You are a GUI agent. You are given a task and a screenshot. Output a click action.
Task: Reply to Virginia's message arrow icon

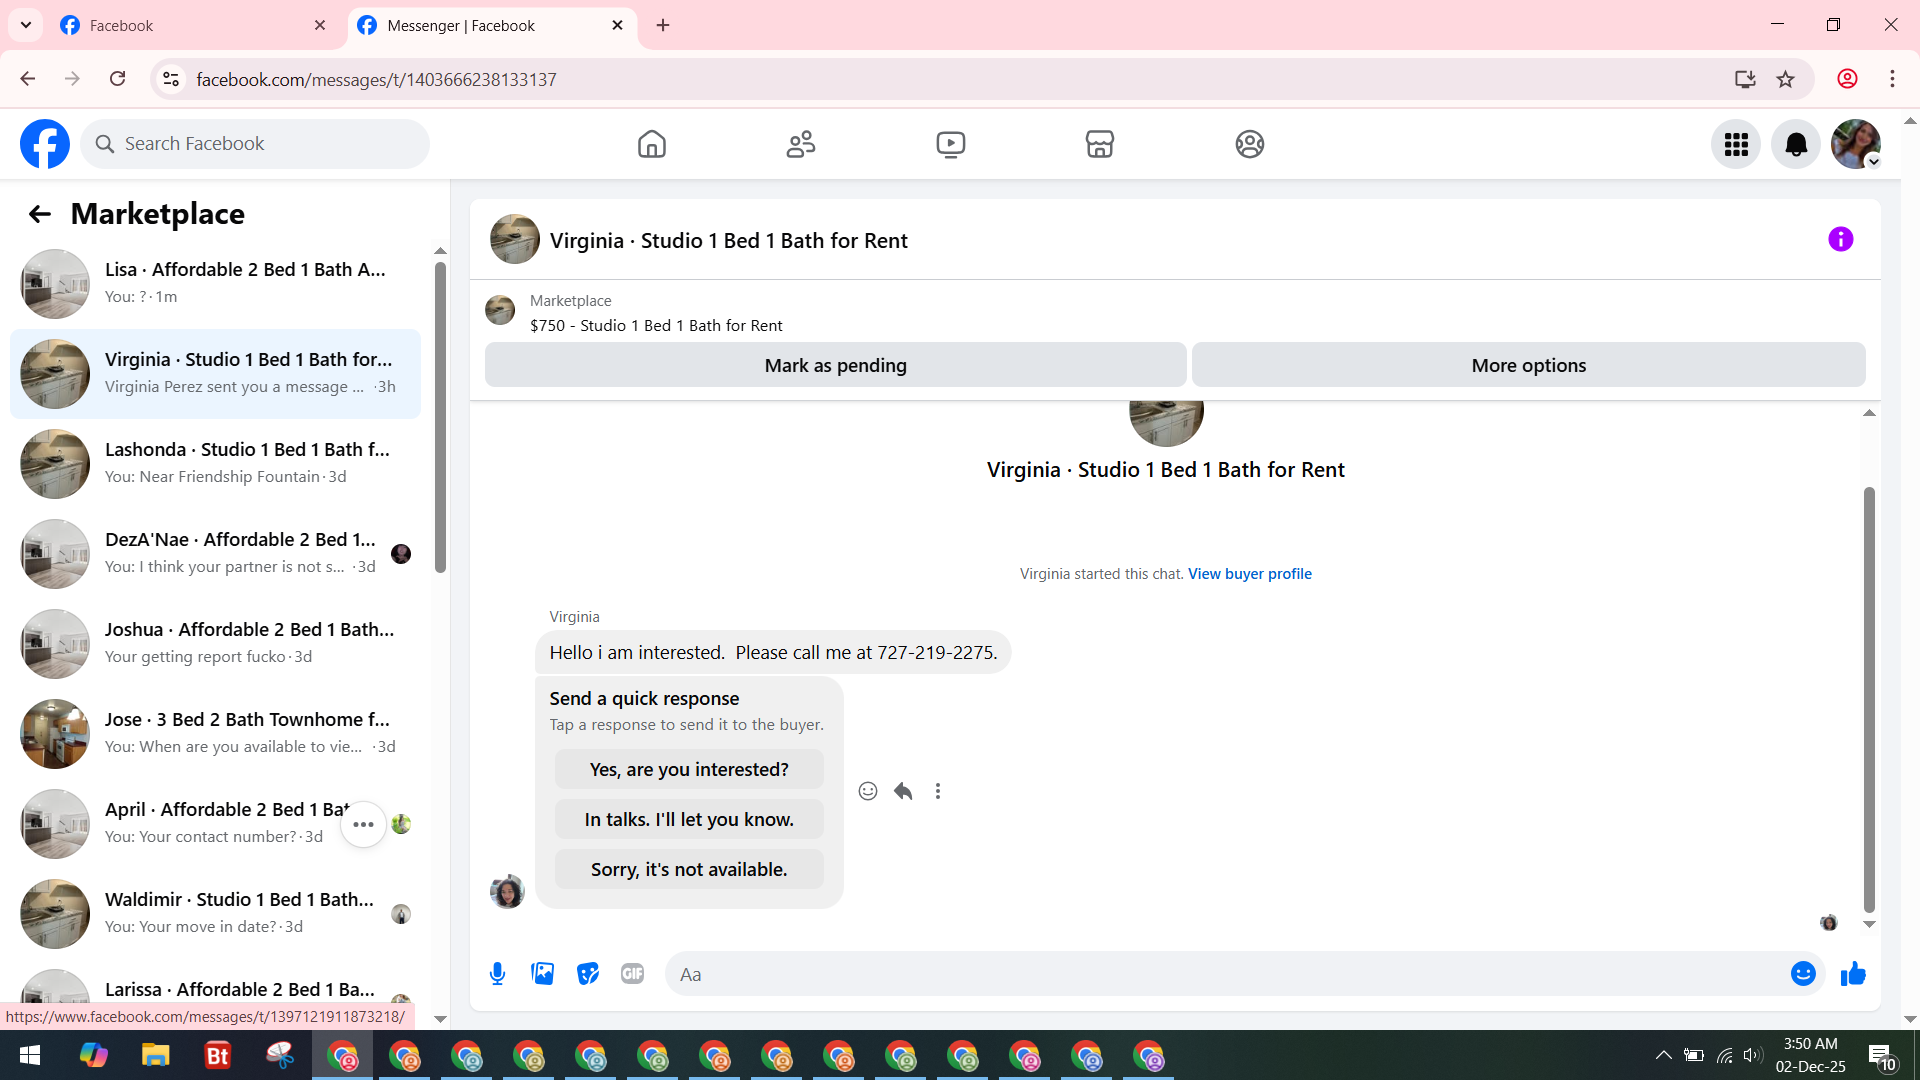pos(903,792)
